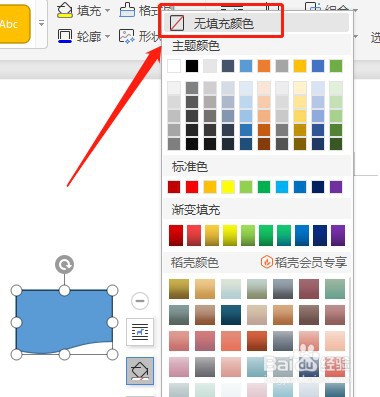Viewport: 380px width, 397px height.
Task: Expand the shape styles gallery arrow
Action: (x=41, y=23)
